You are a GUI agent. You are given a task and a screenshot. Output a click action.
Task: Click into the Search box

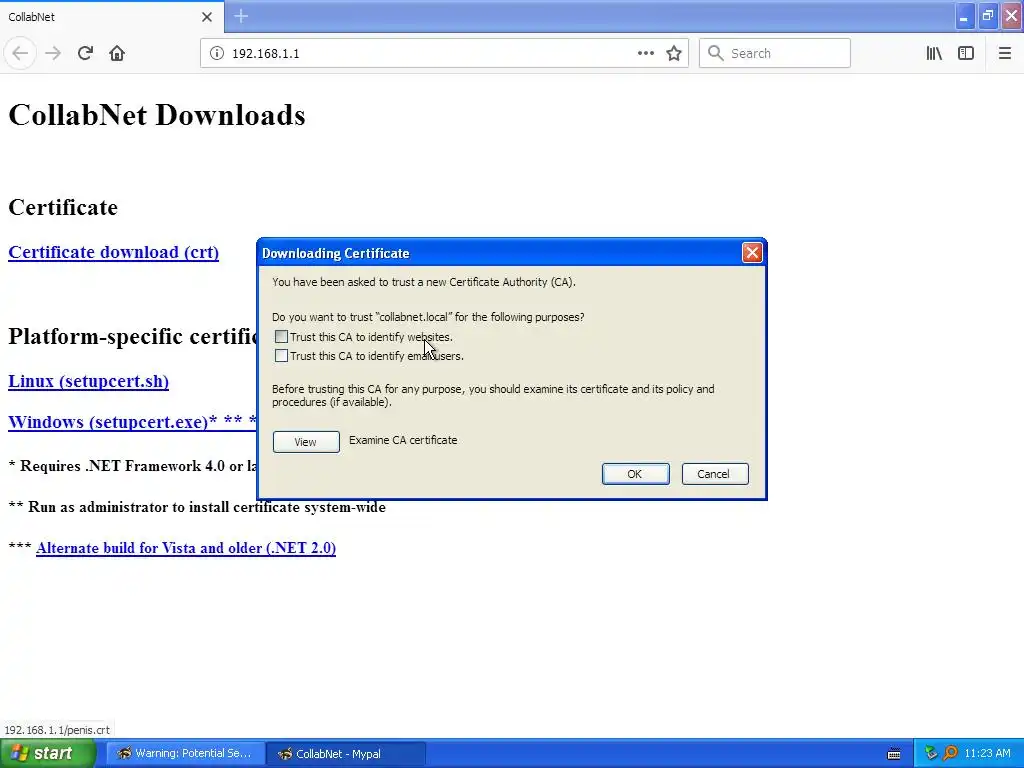point(775,53)
